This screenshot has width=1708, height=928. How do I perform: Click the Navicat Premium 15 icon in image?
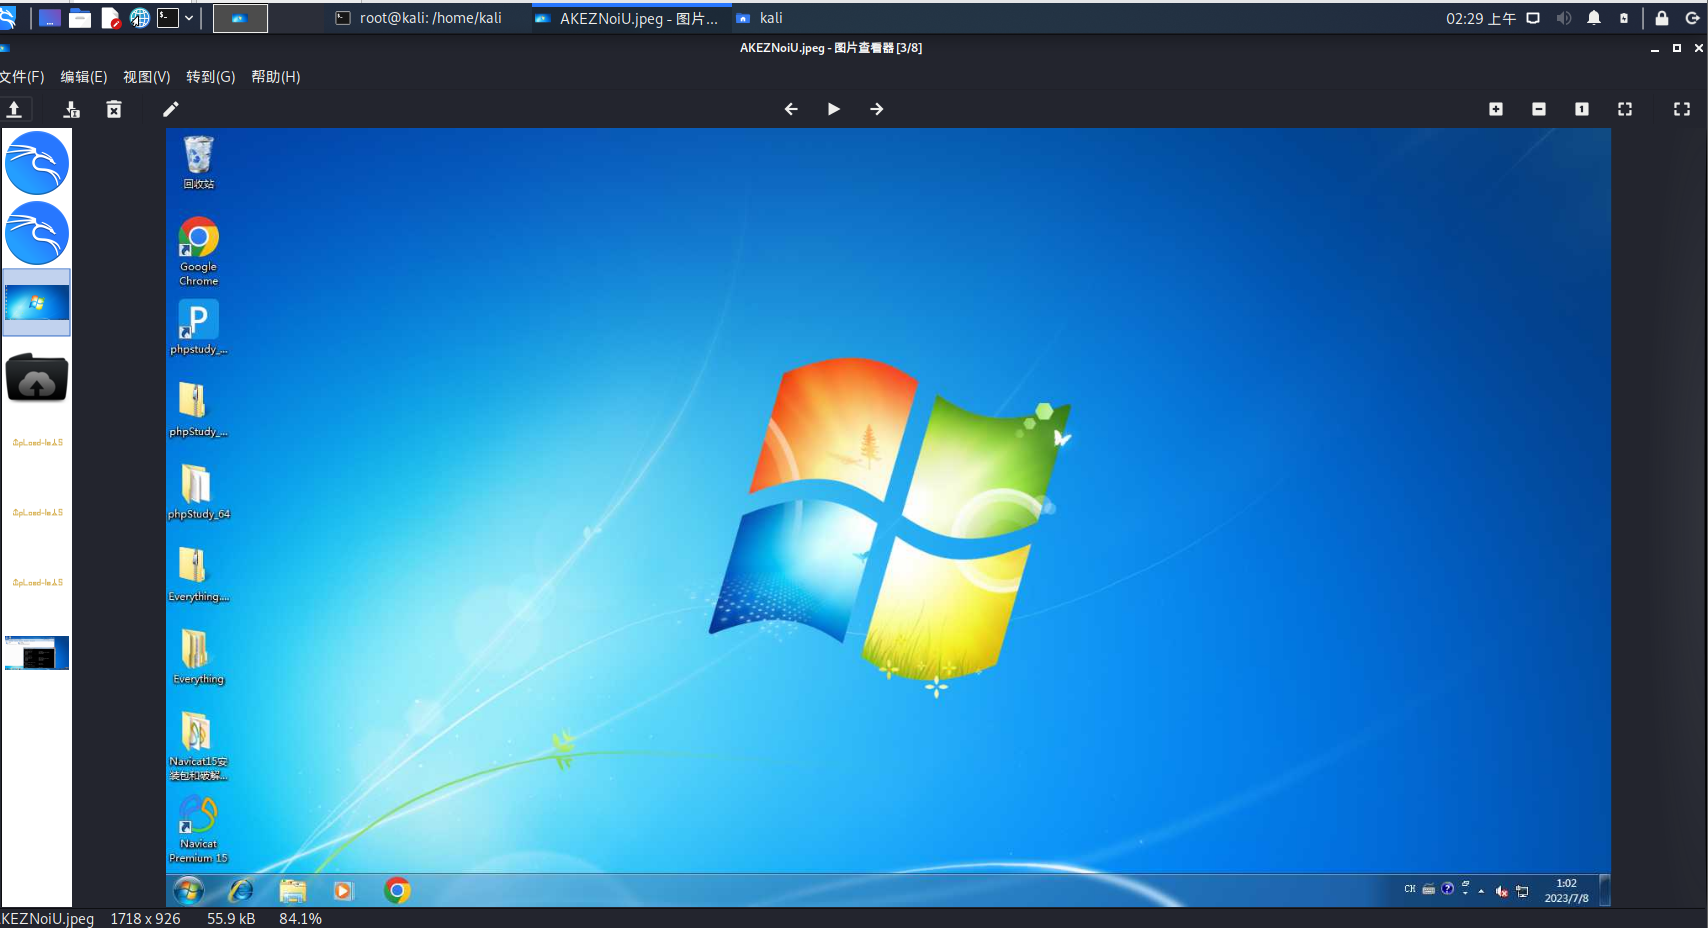pos(199,829)
